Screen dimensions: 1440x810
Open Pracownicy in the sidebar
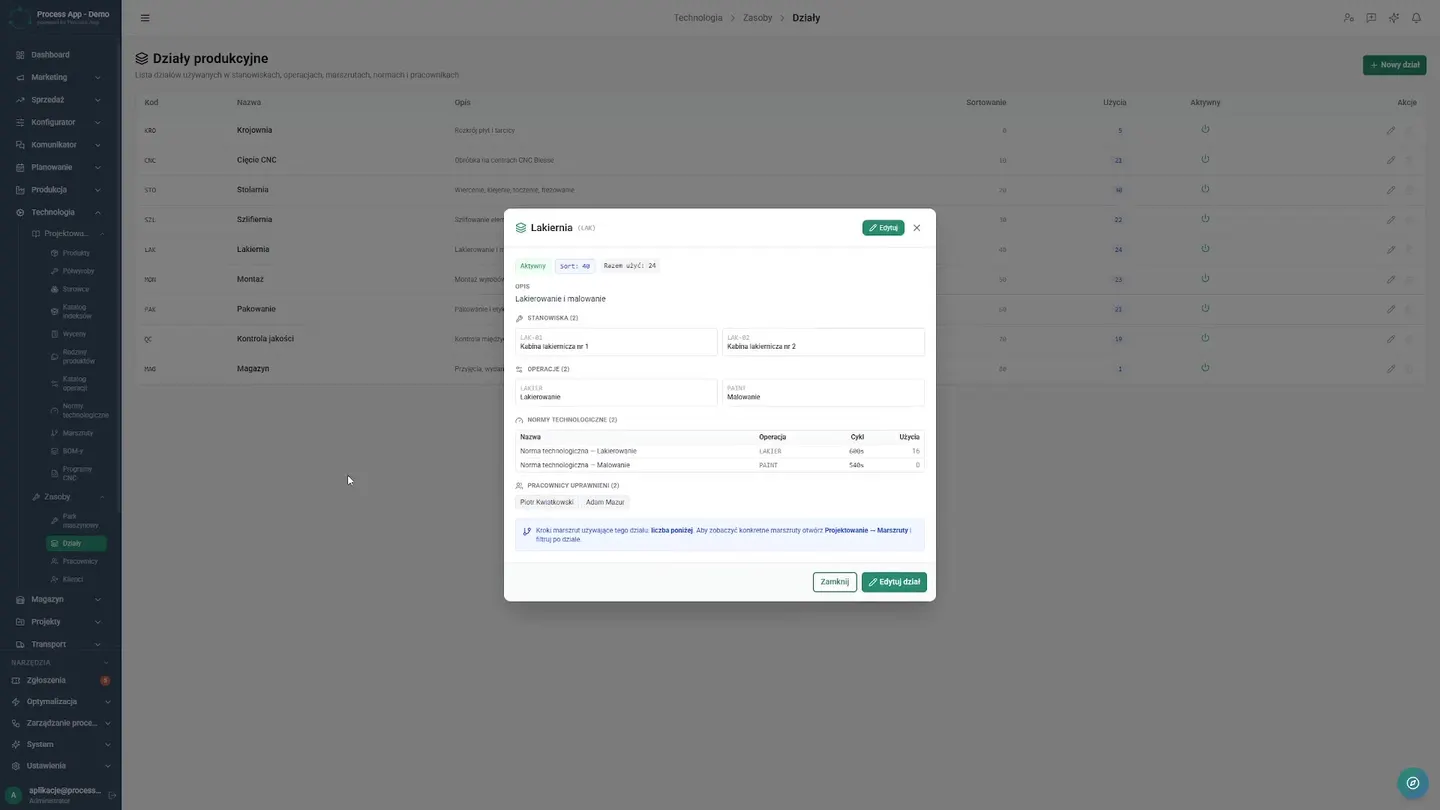tap(77, 561)
